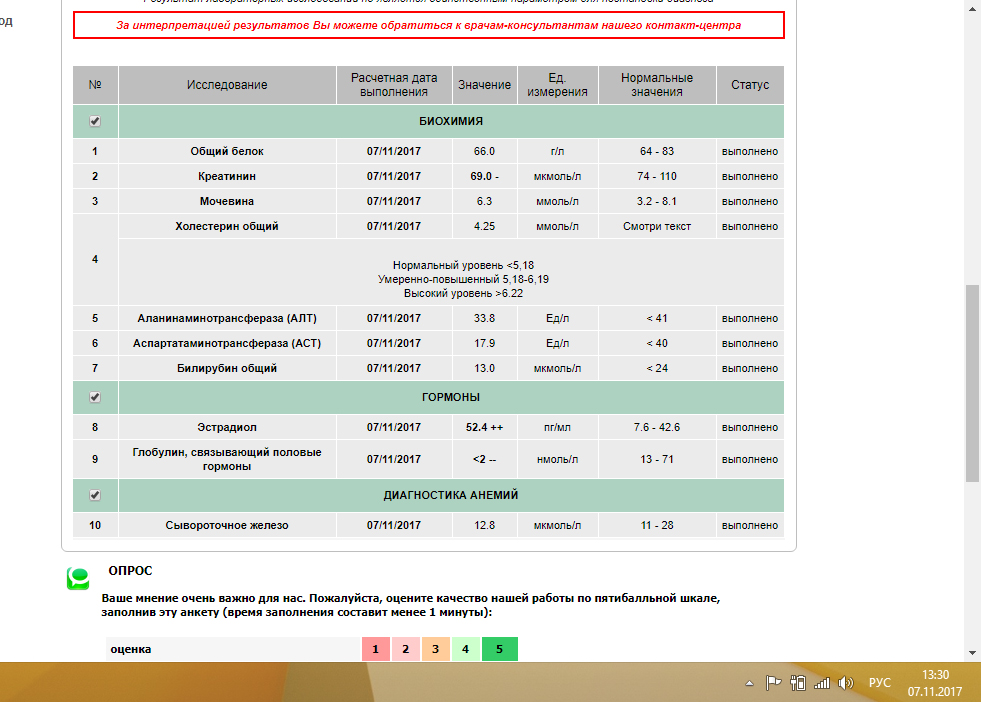The height and width of the screenshot is (702, 981).
Task: Click the Эстрадиол test row name
Action: [227, 427]
